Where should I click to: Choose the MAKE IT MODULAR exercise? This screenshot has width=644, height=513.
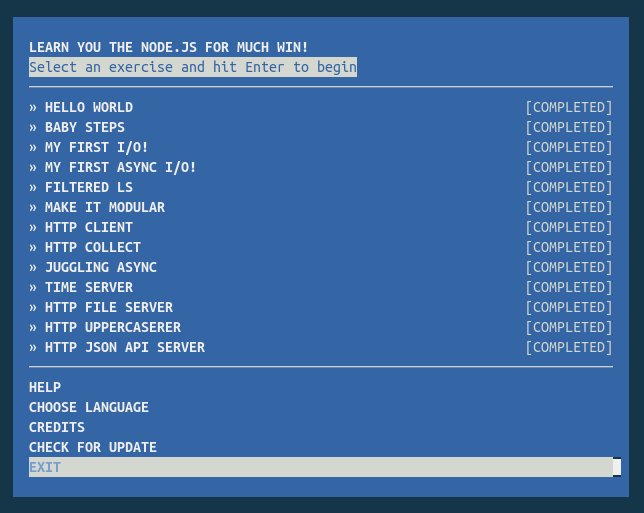(321, 207)
